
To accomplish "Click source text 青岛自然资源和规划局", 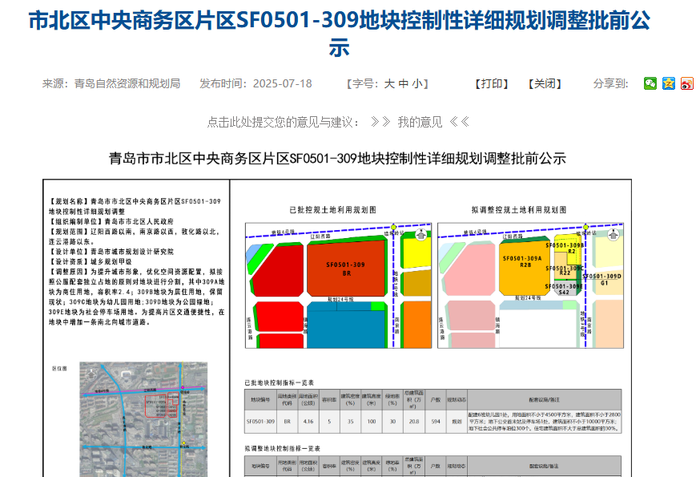I will pos(127,84).
